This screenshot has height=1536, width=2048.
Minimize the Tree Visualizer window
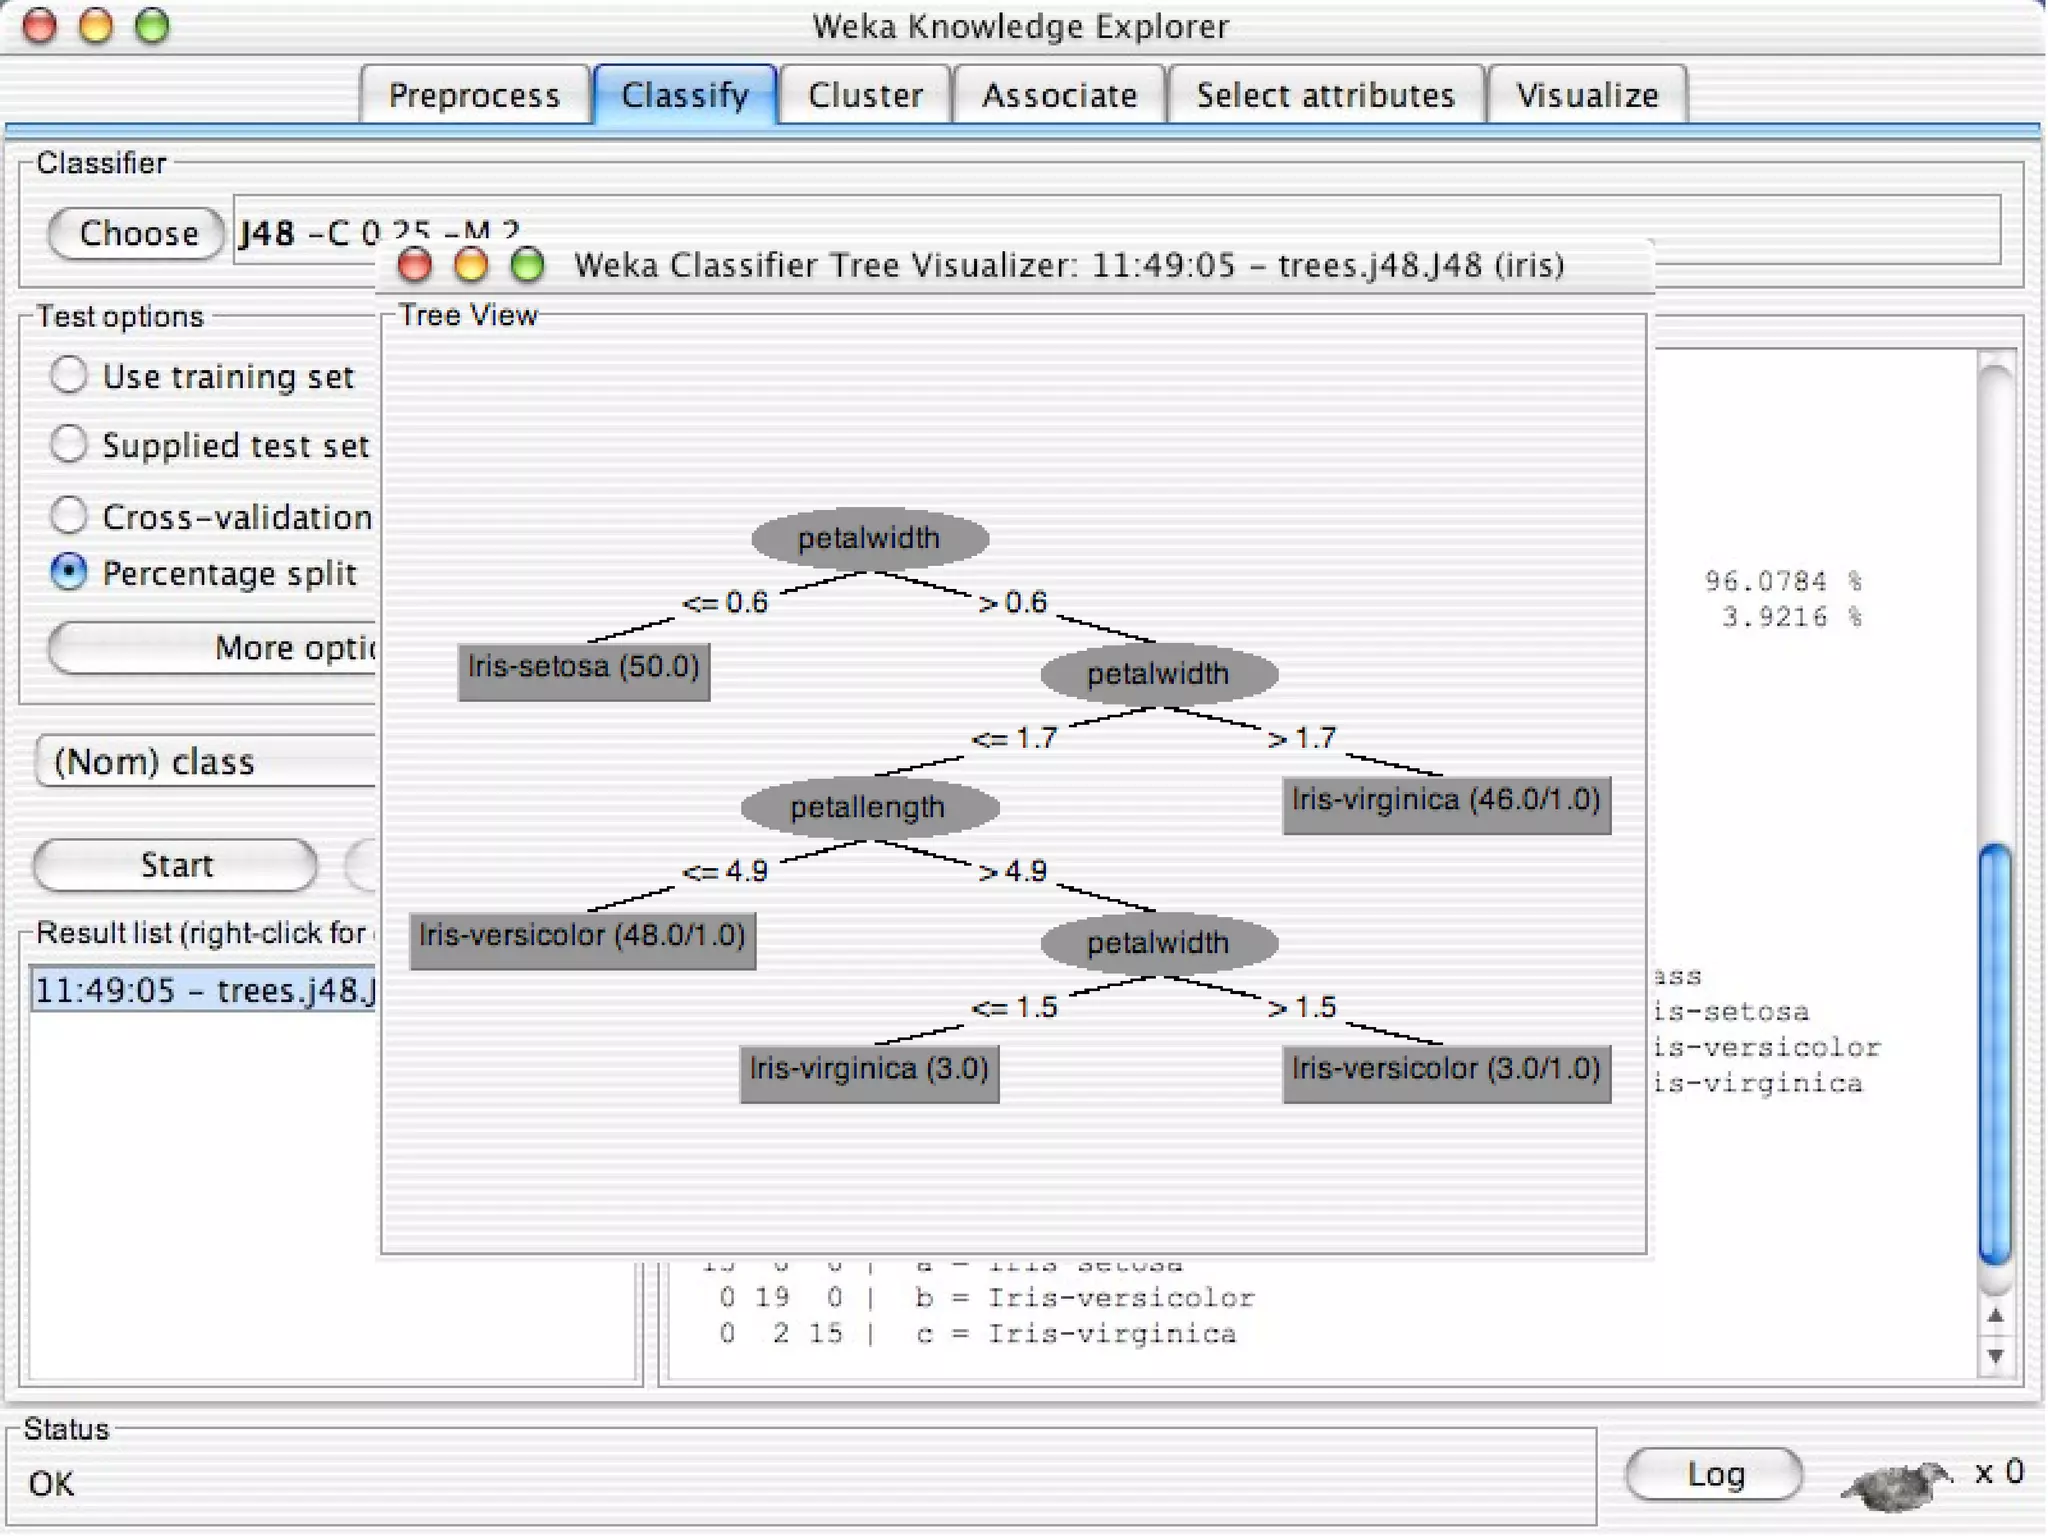471,265
